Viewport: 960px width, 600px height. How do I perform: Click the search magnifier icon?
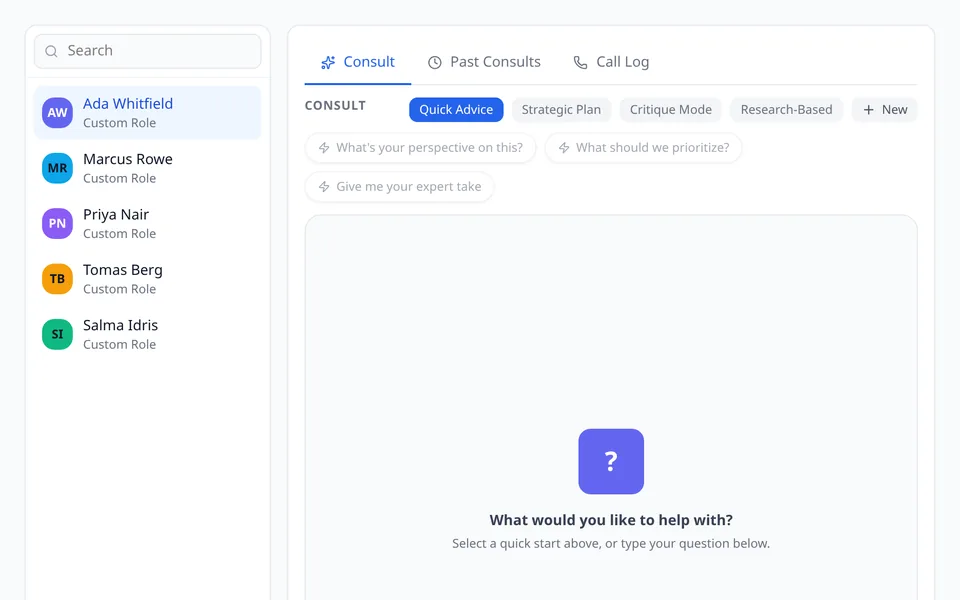point(51,51)
